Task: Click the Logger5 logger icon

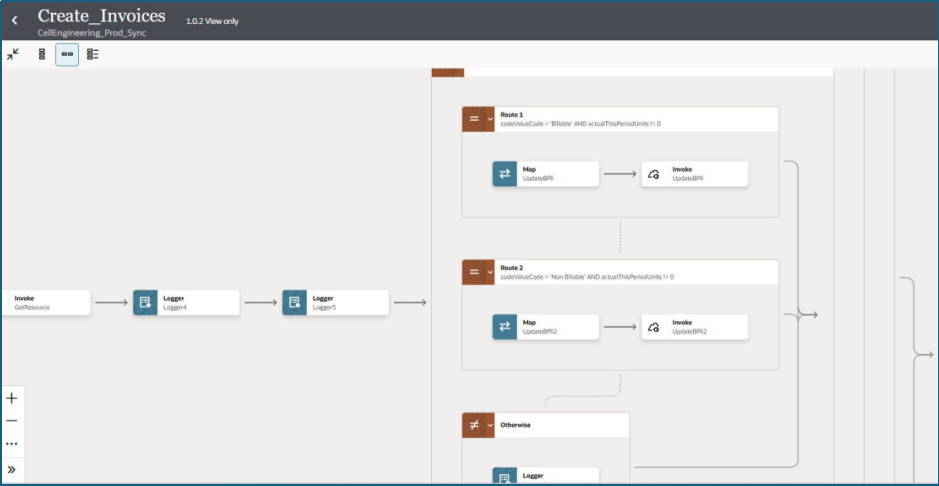Action: 295,303
